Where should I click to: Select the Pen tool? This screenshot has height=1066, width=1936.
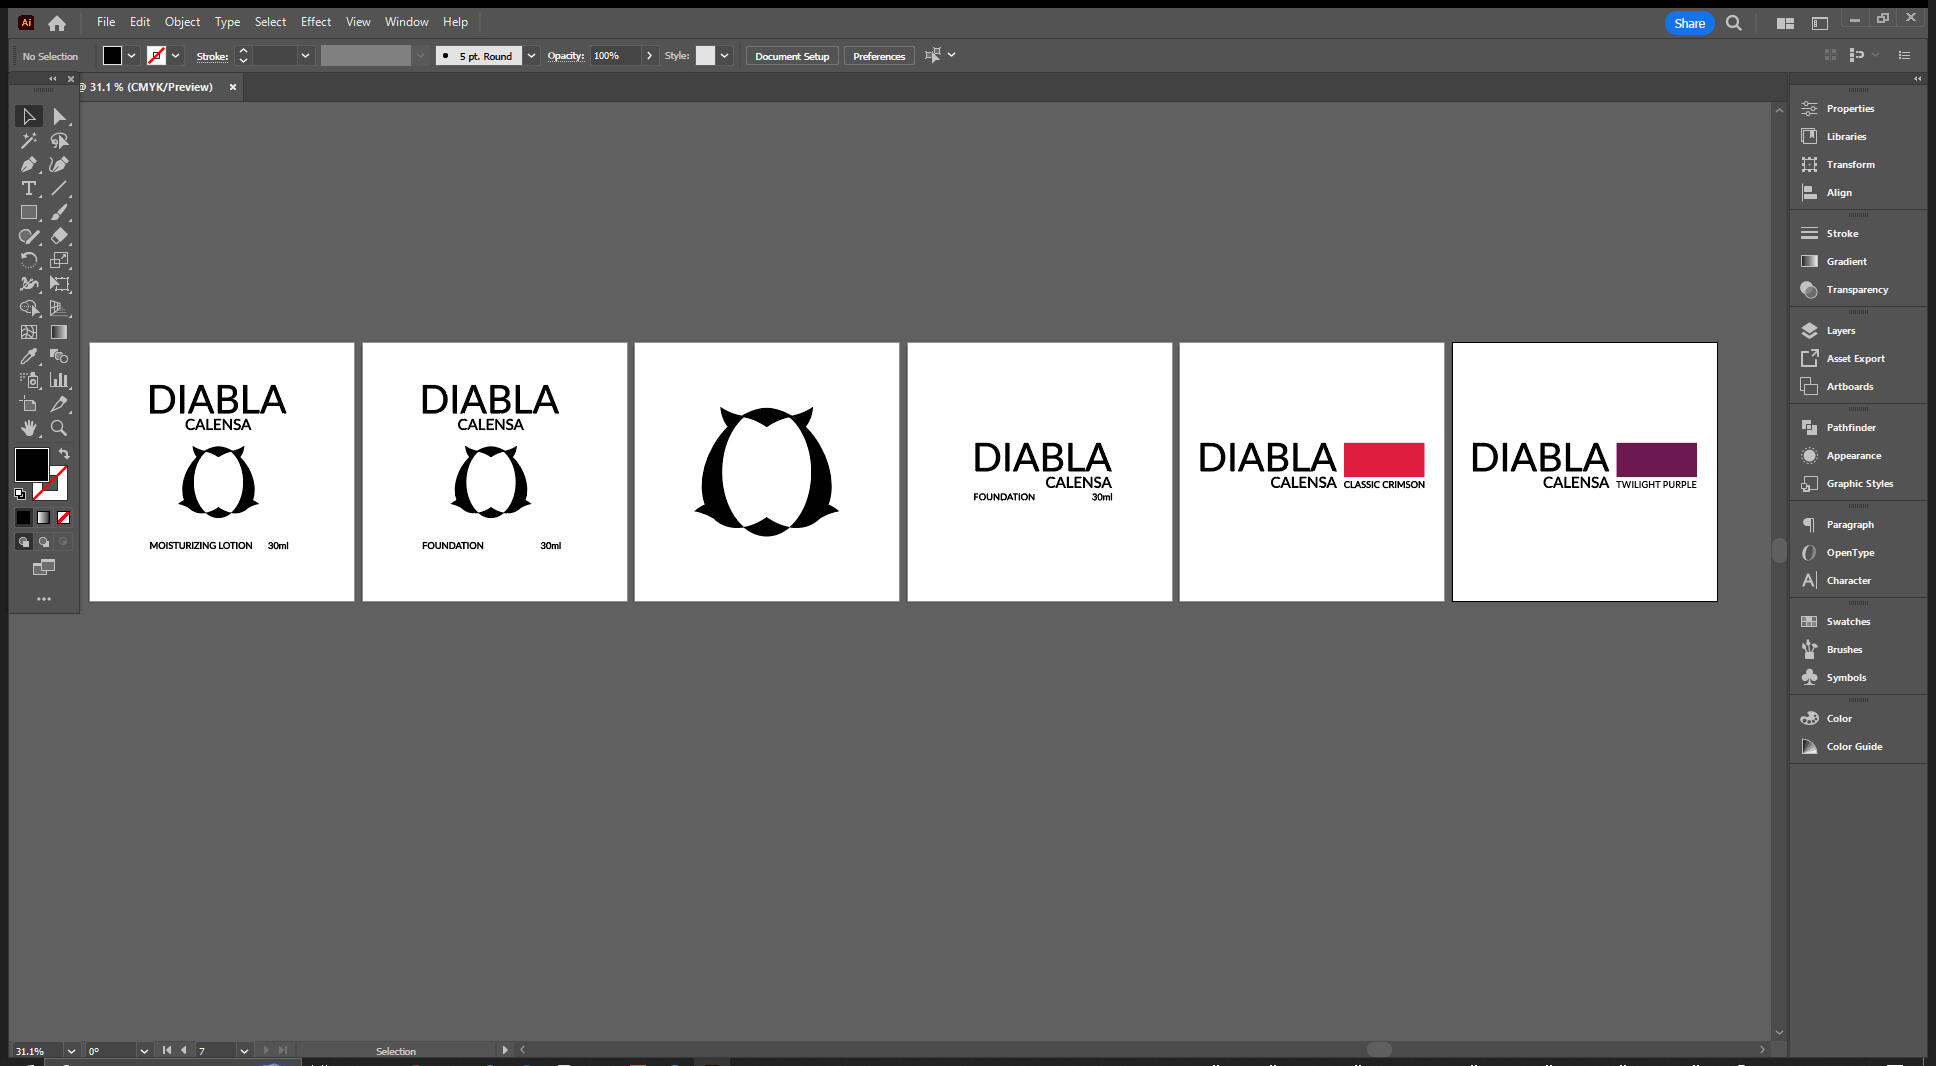[28, 164]
